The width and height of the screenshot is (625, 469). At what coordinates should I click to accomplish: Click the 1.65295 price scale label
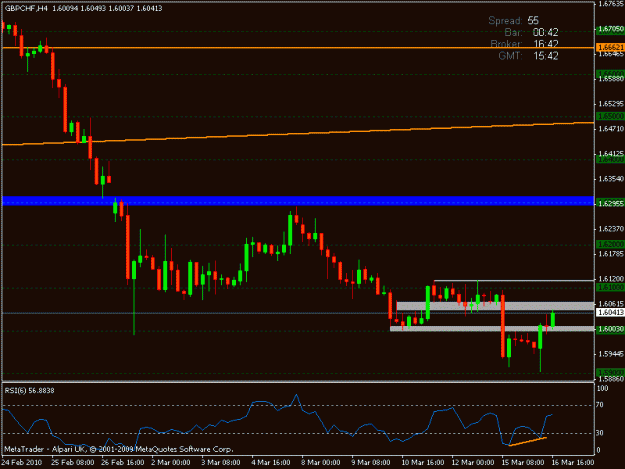(x=611, y=104)
